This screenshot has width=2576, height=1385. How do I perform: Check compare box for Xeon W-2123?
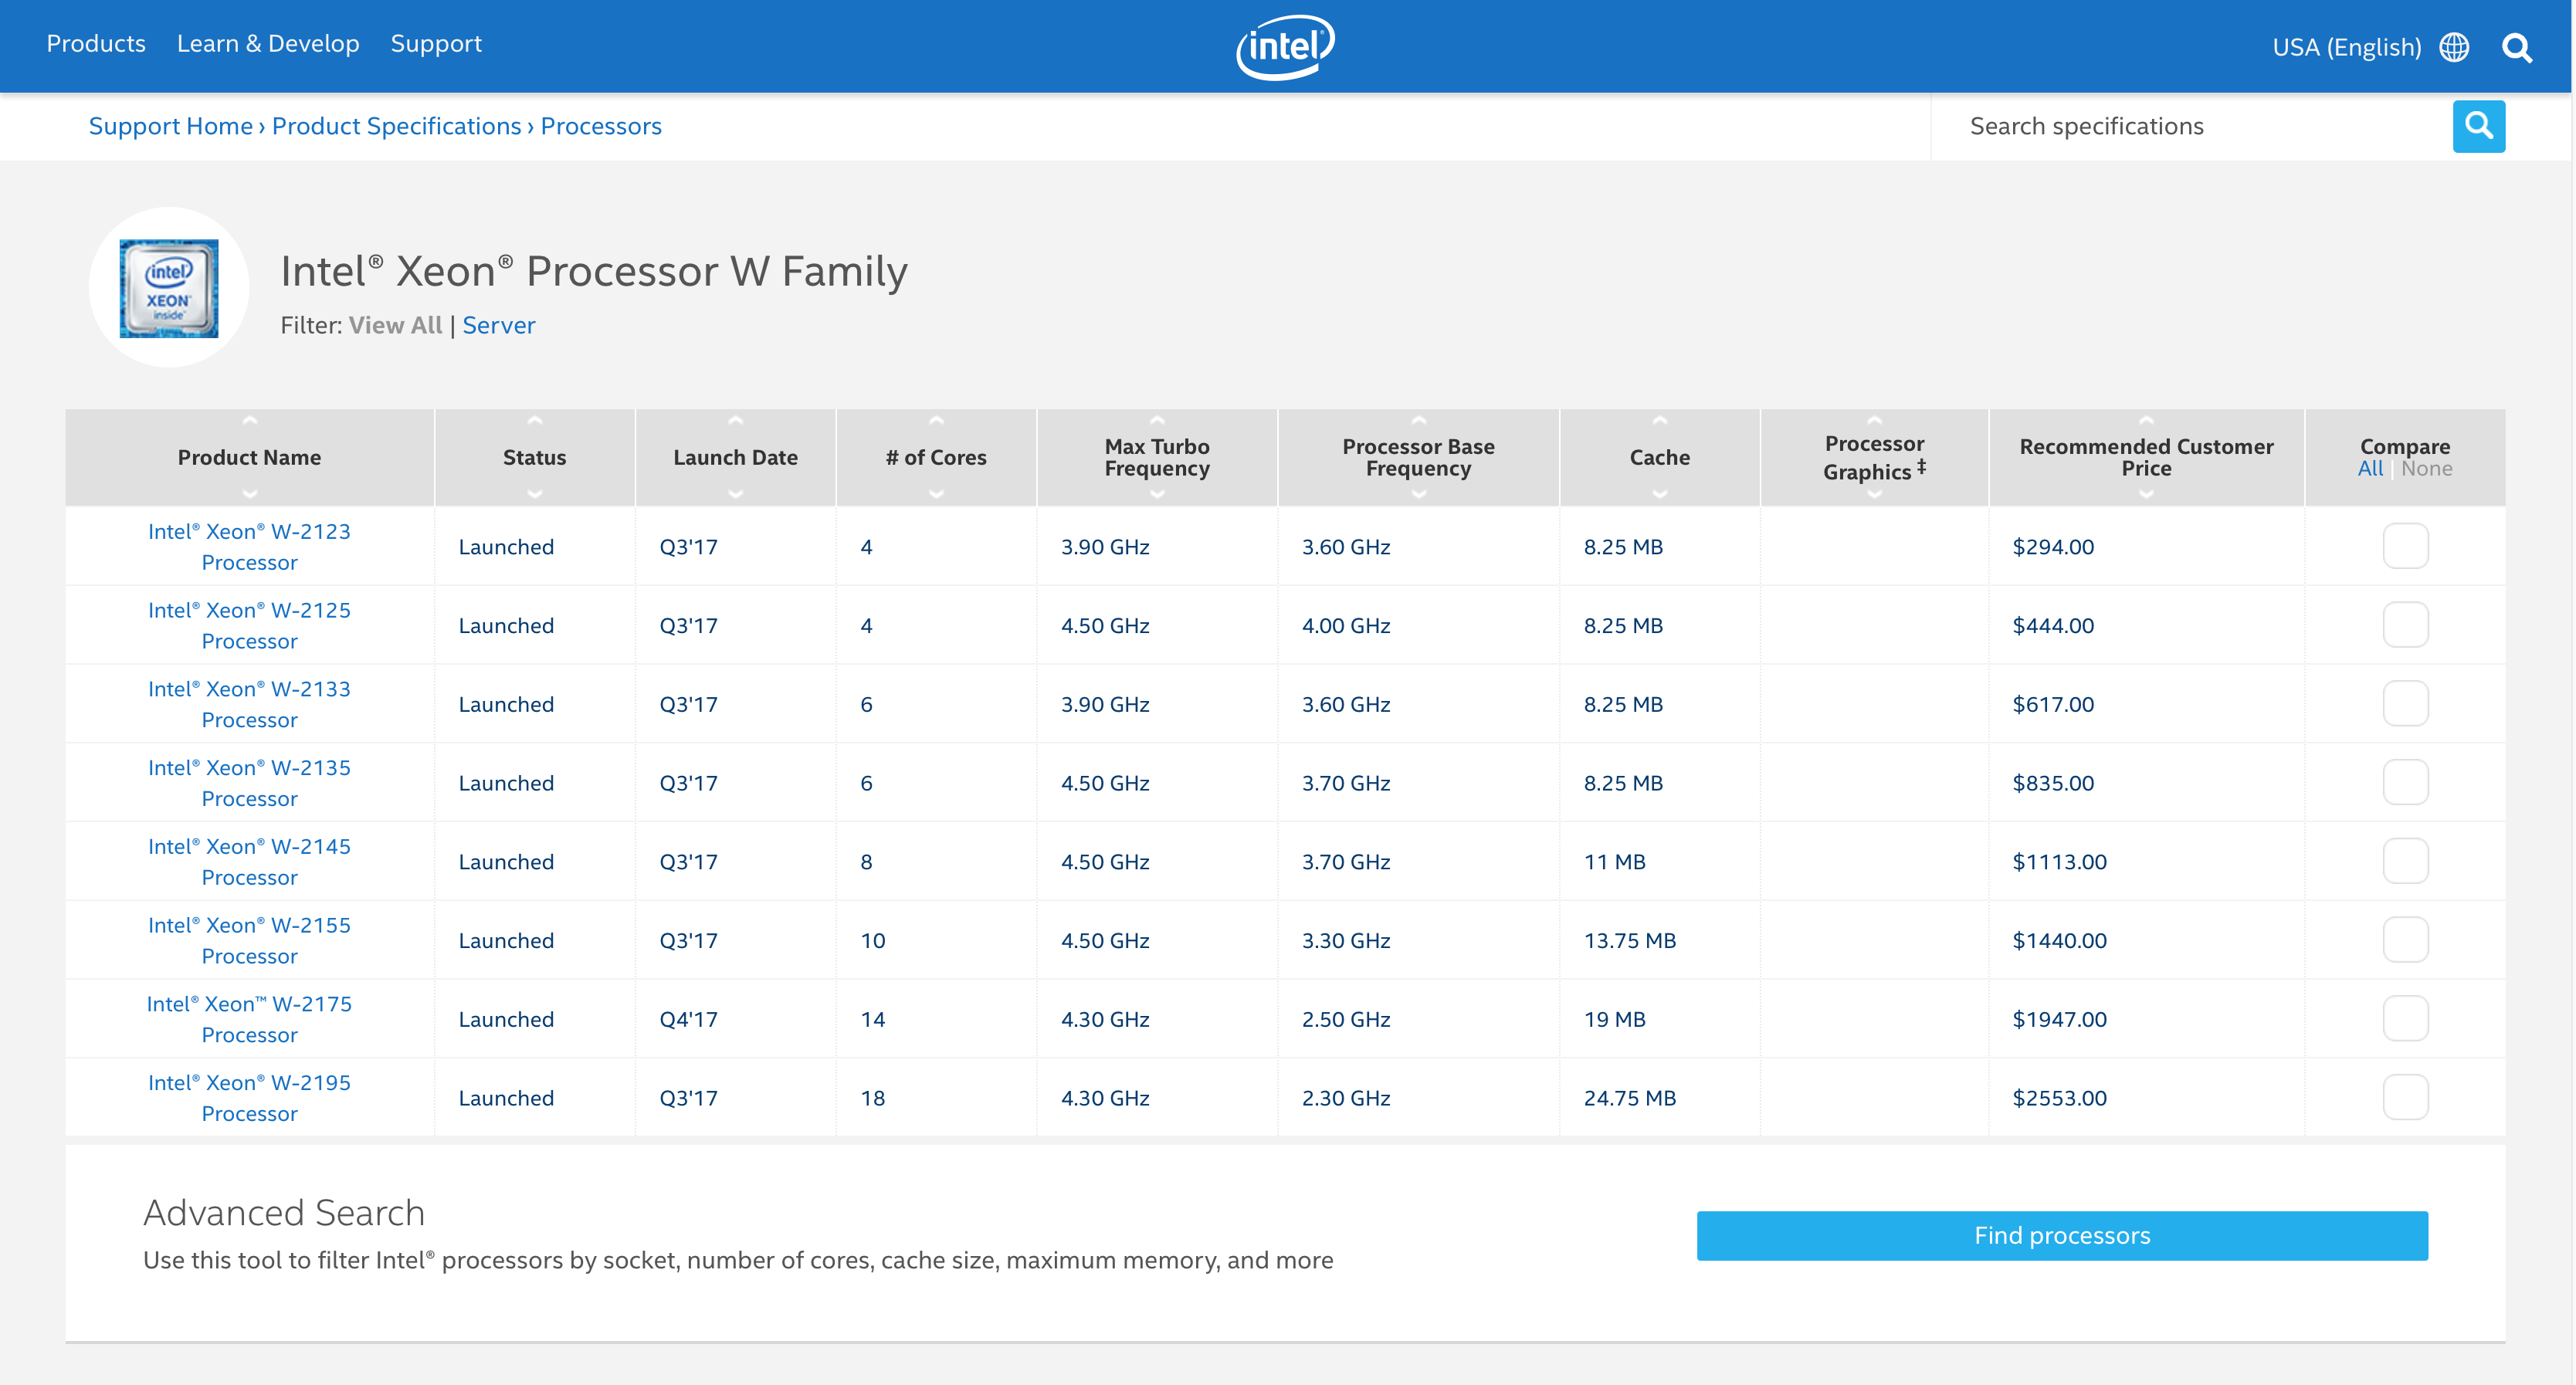click(2405, 546)
